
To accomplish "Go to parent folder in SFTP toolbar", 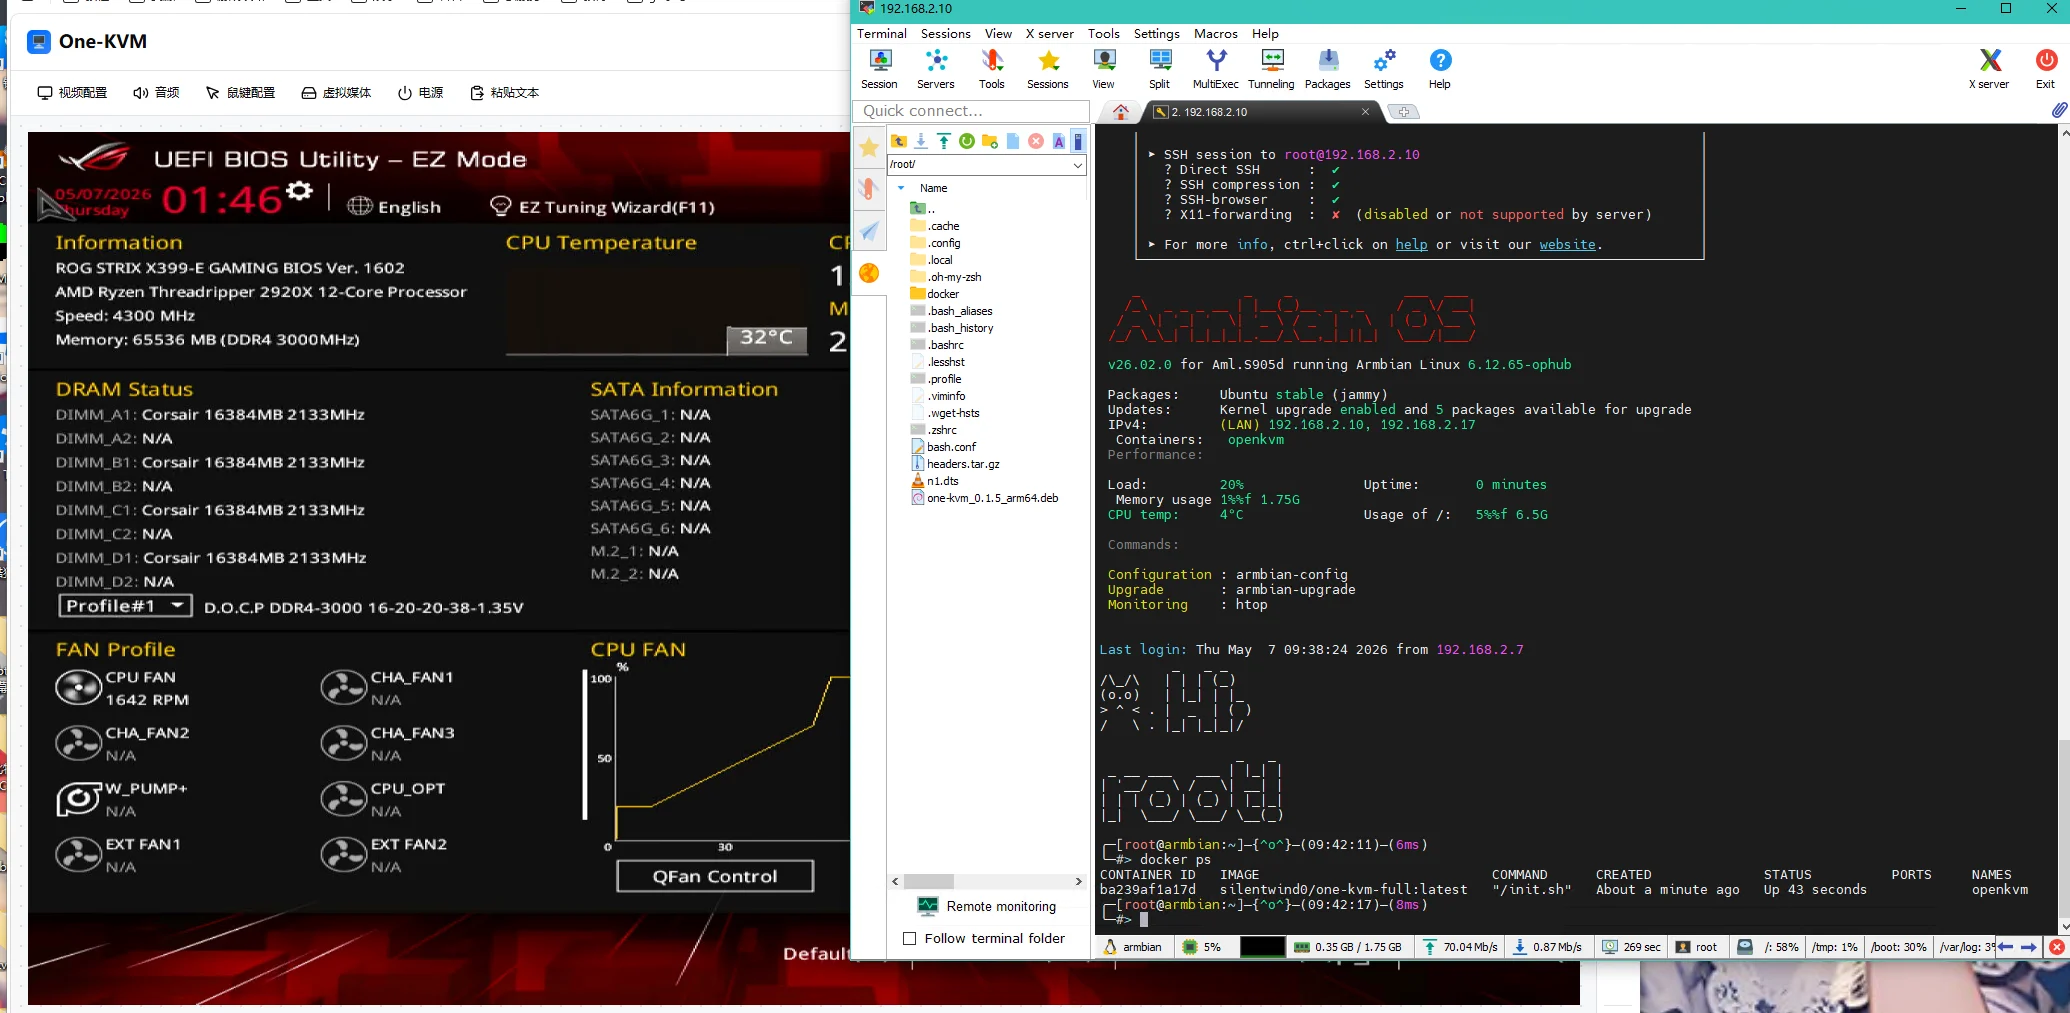I will 899,141.
